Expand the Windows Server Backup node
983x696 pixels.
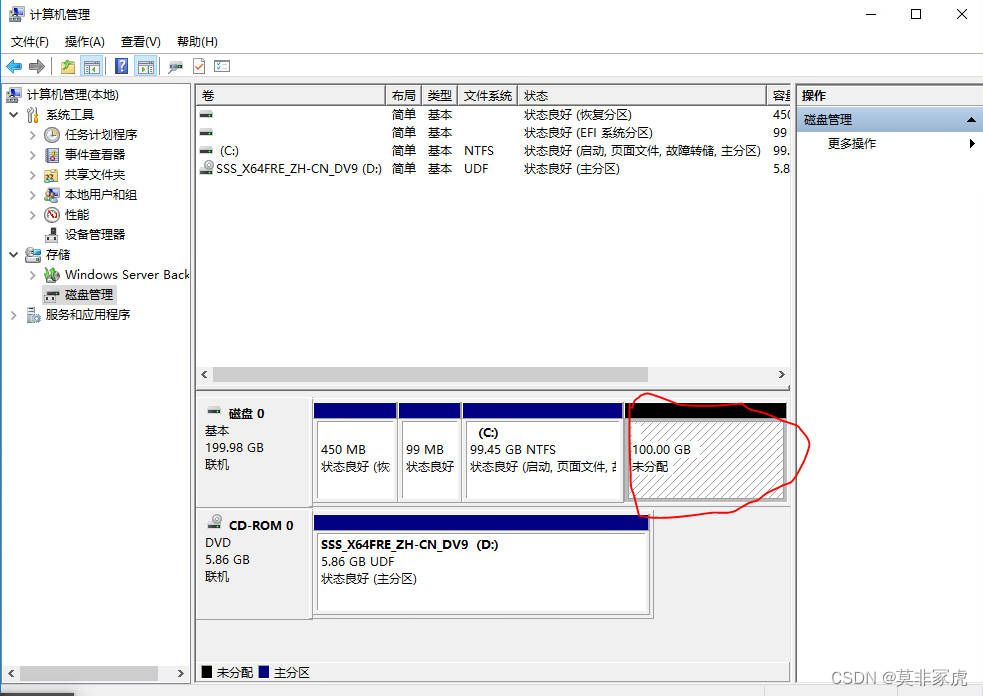(x=33, y=275)
